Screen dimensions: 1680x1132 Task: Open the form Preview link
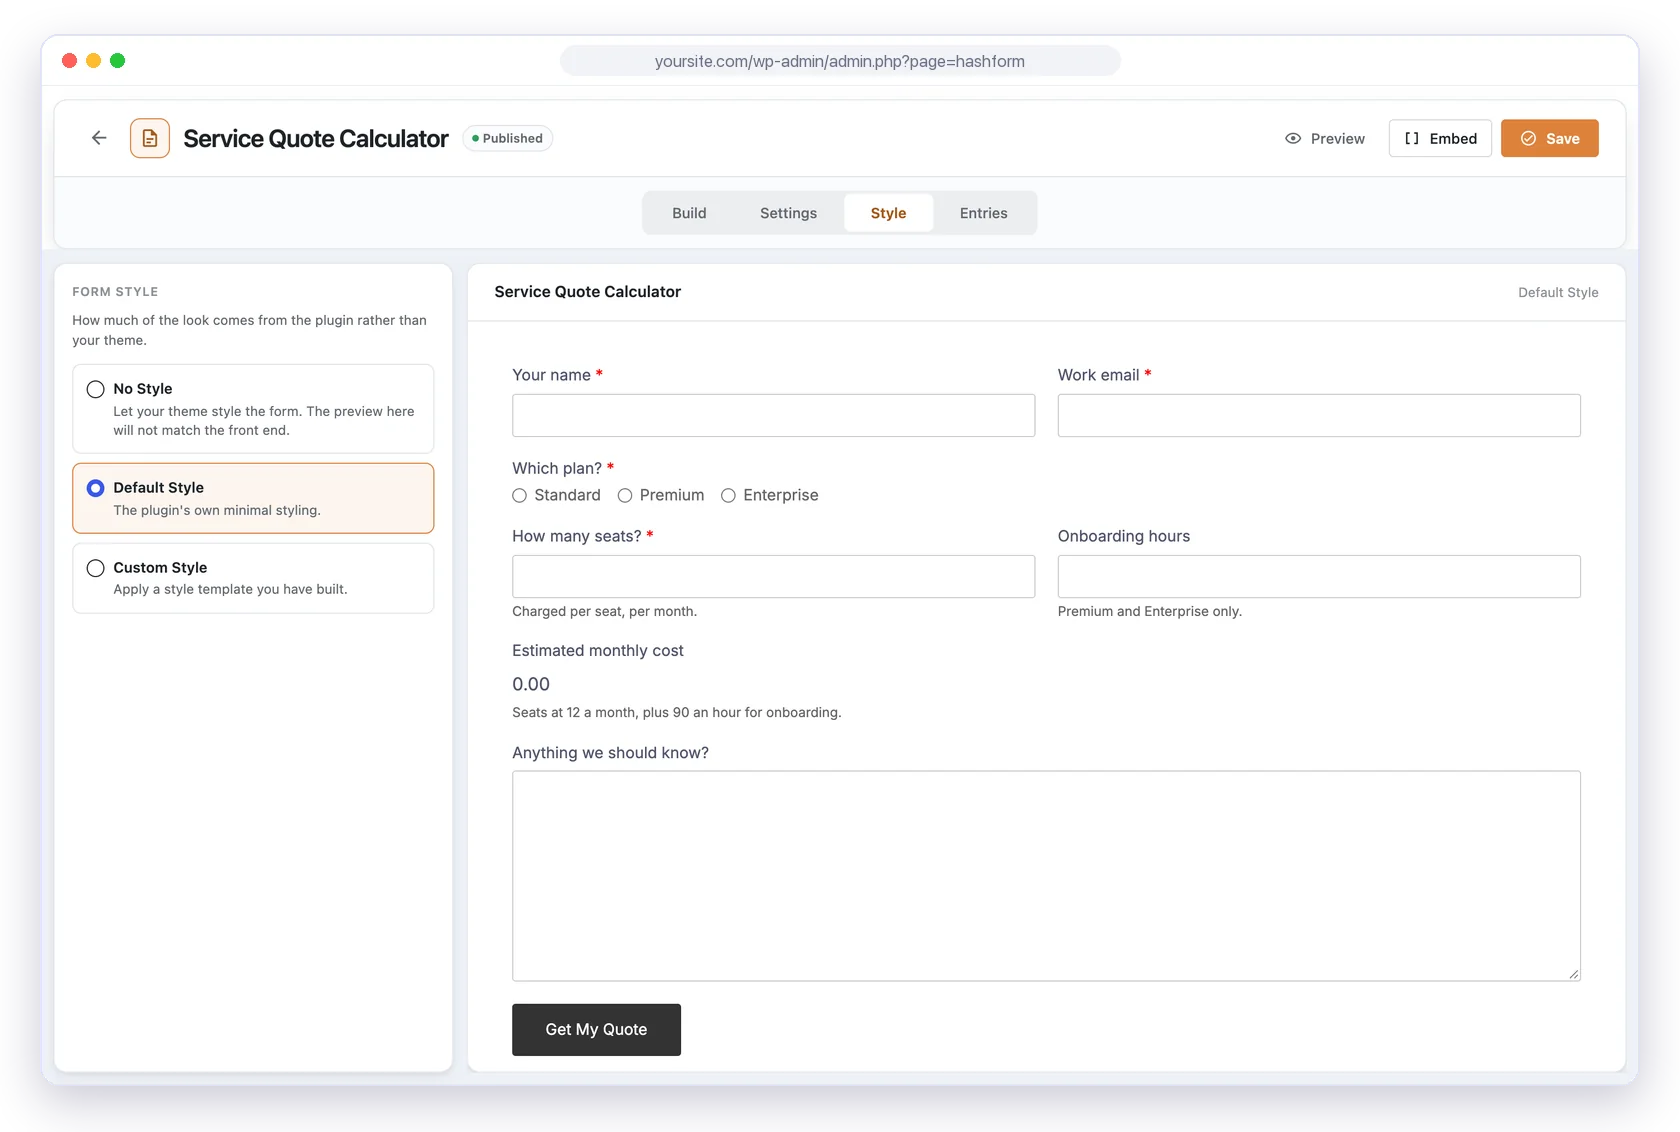click(x=1325, y=138)
